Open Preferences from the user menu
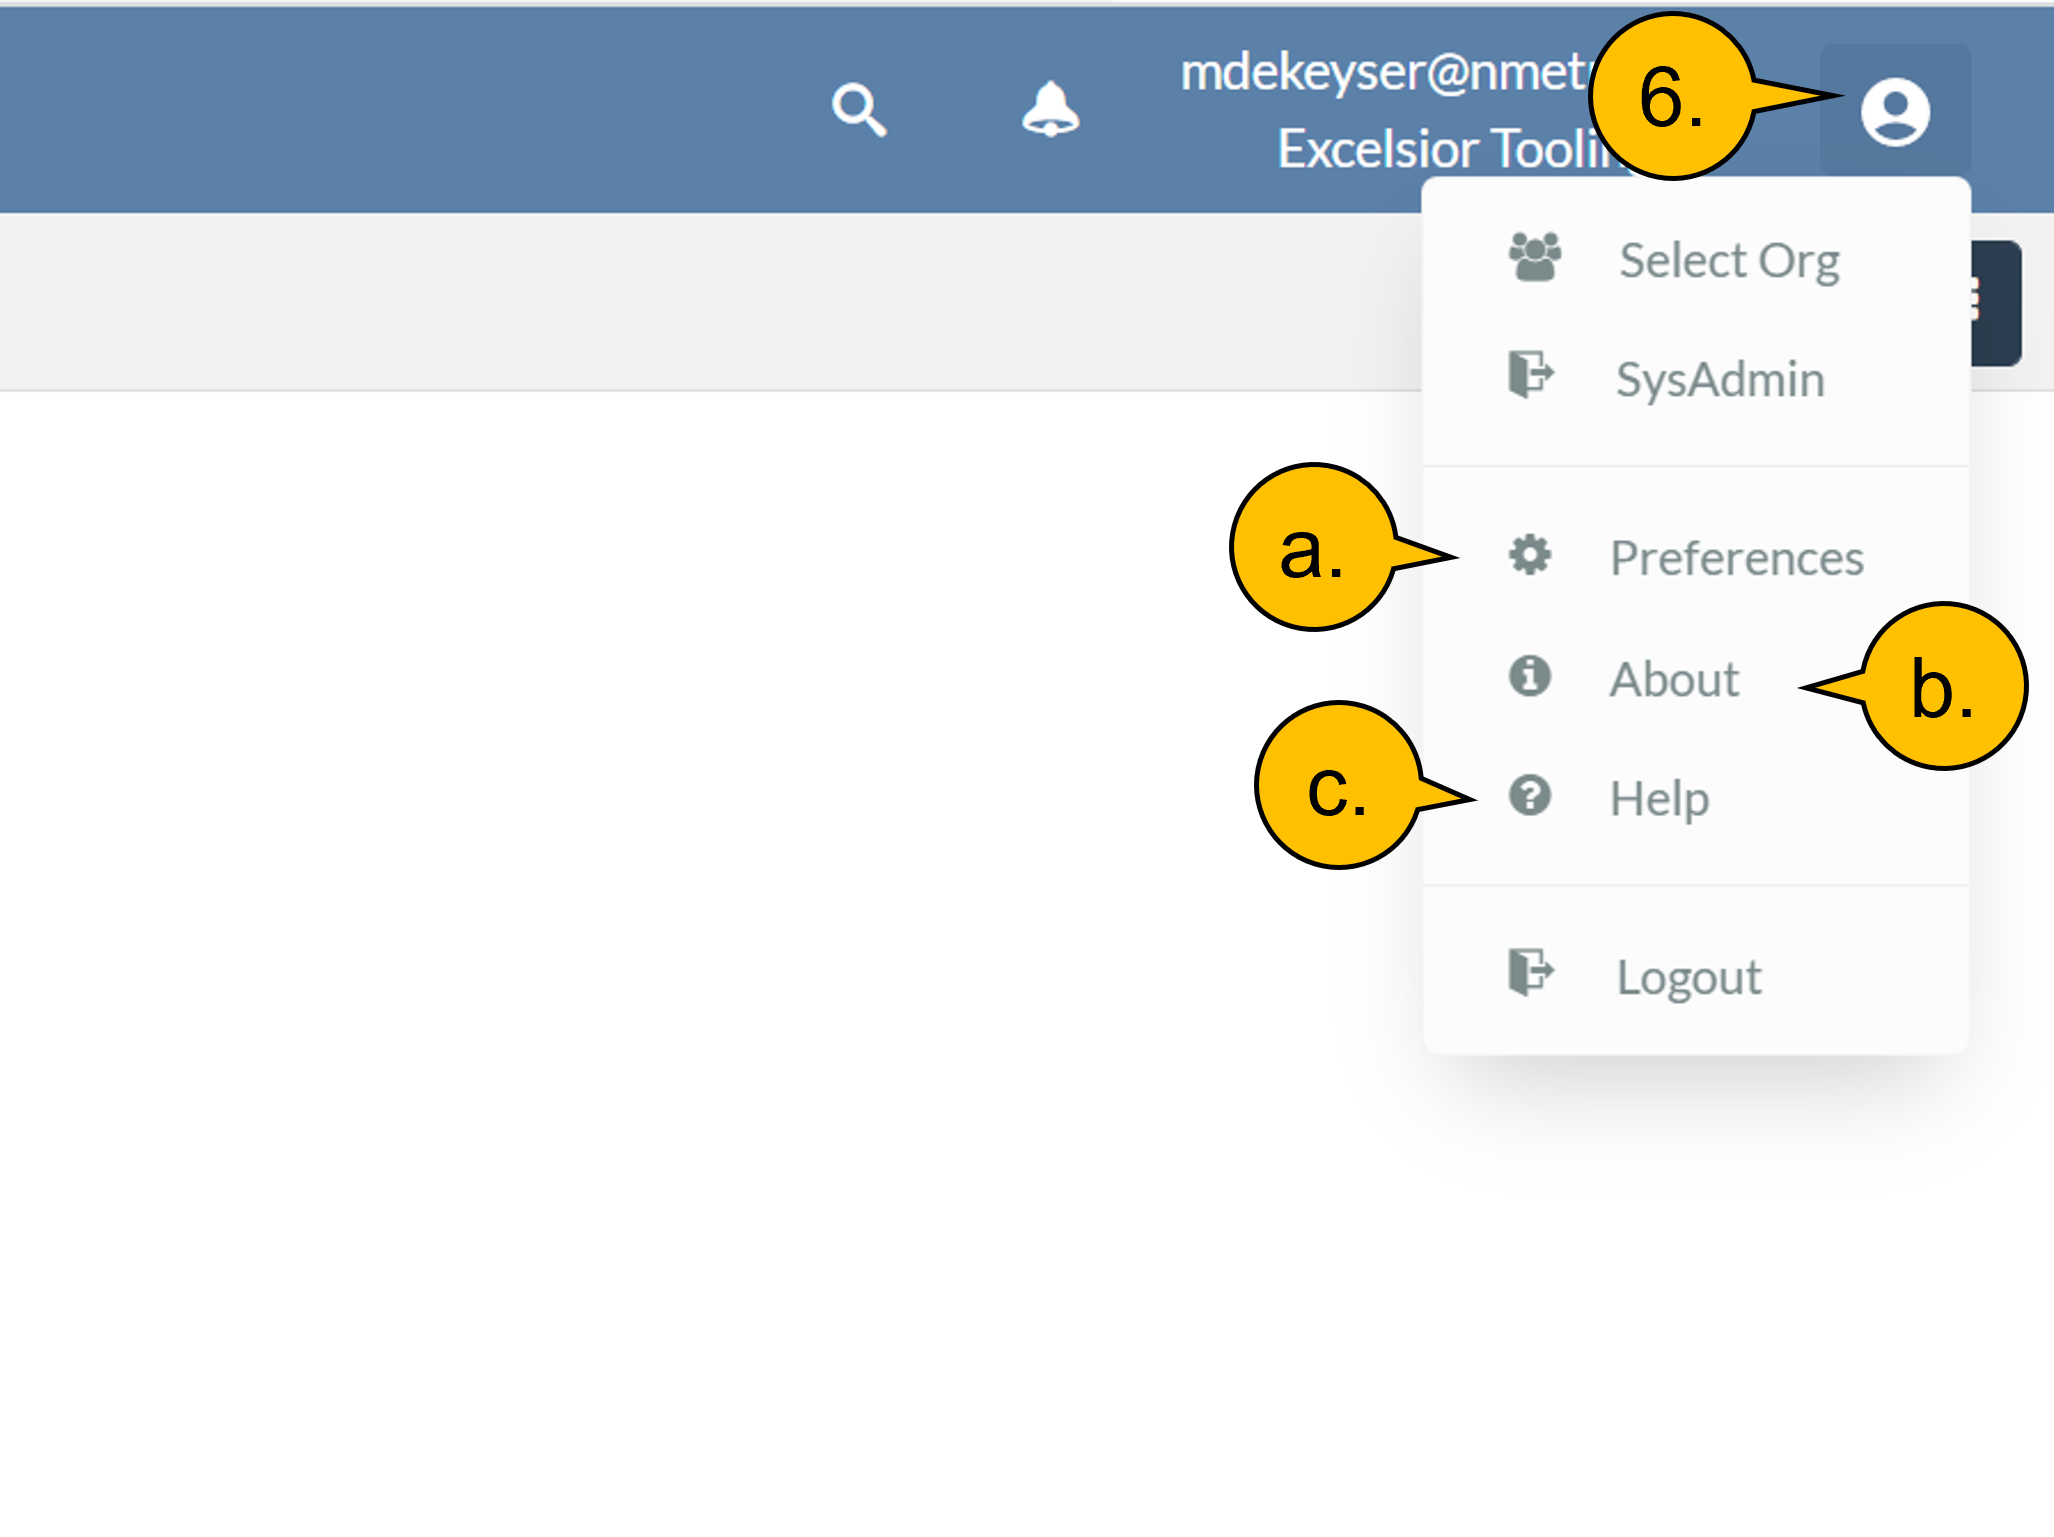Viewport: 2054px width, 1537px height. 1736,558
